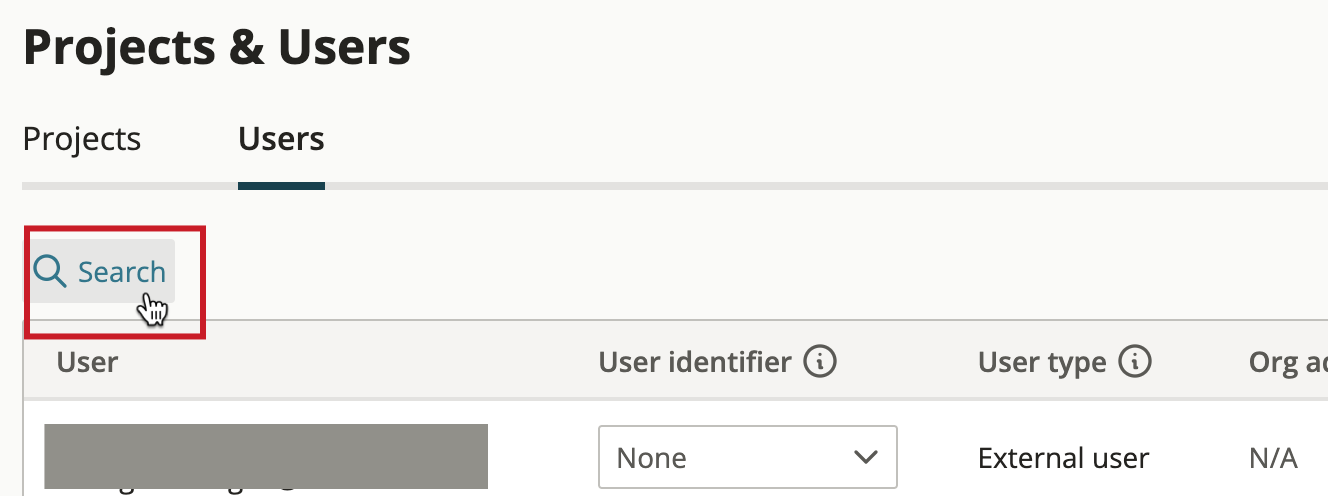Screen dimensions: 1328x496
Task: Select the Users tab
Action: (281, 138)
